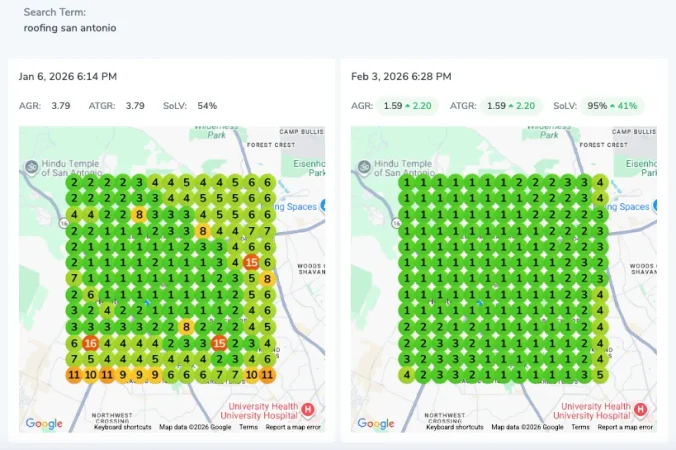Click the rank 5 pin in bottom-right corner of right map

coord(600,375)
